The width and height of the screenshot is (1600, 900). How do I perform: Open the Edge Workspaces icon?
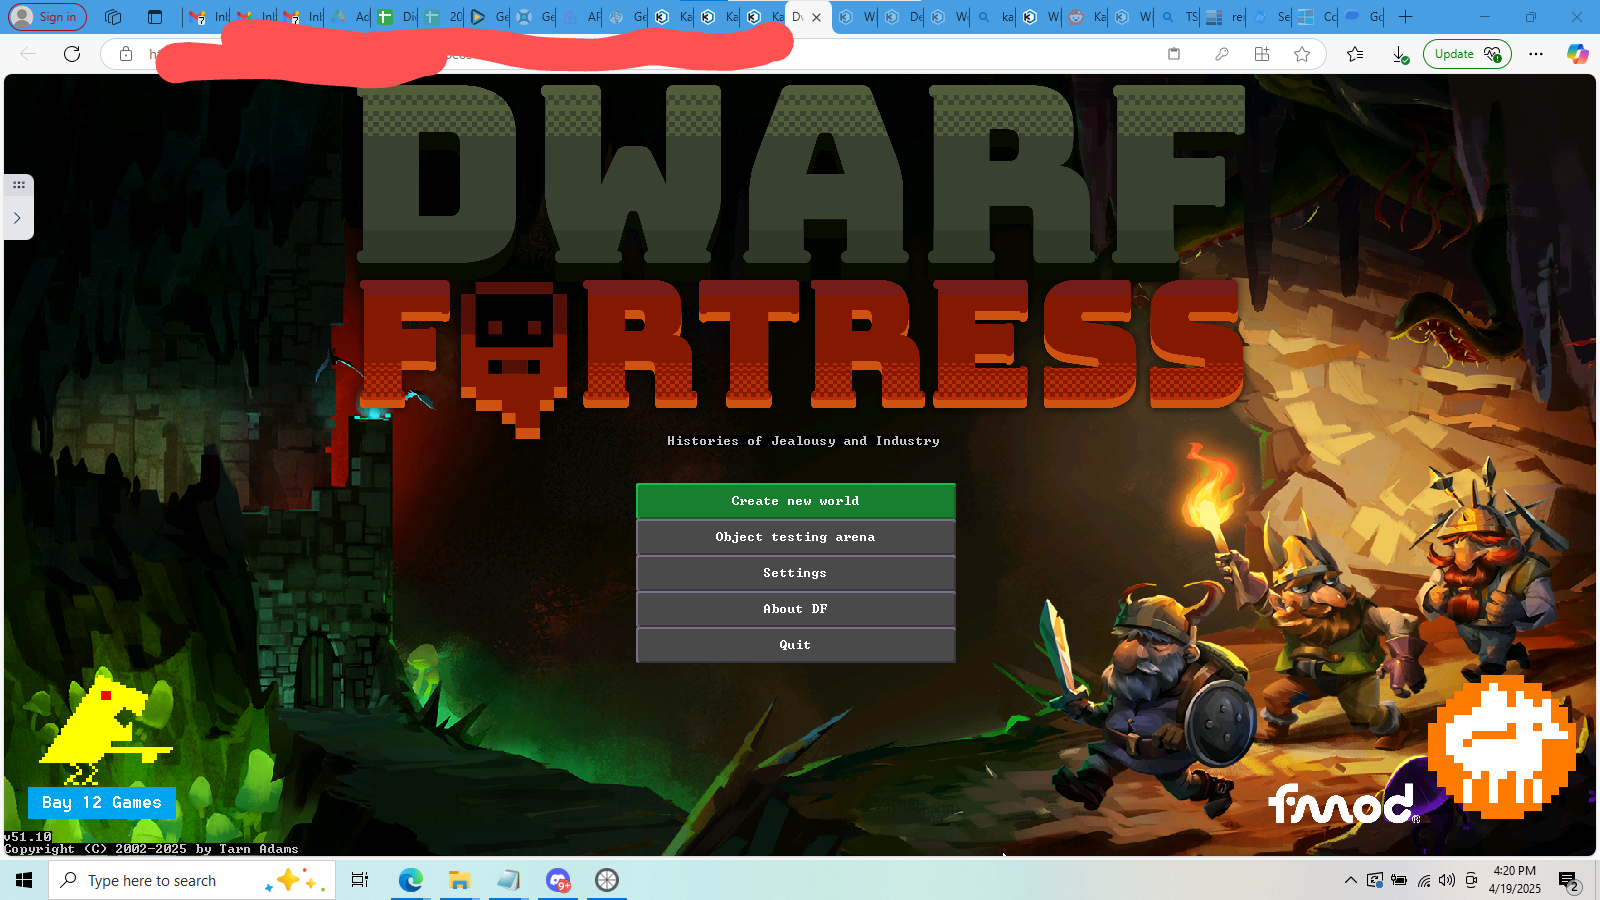click(113, 17)
